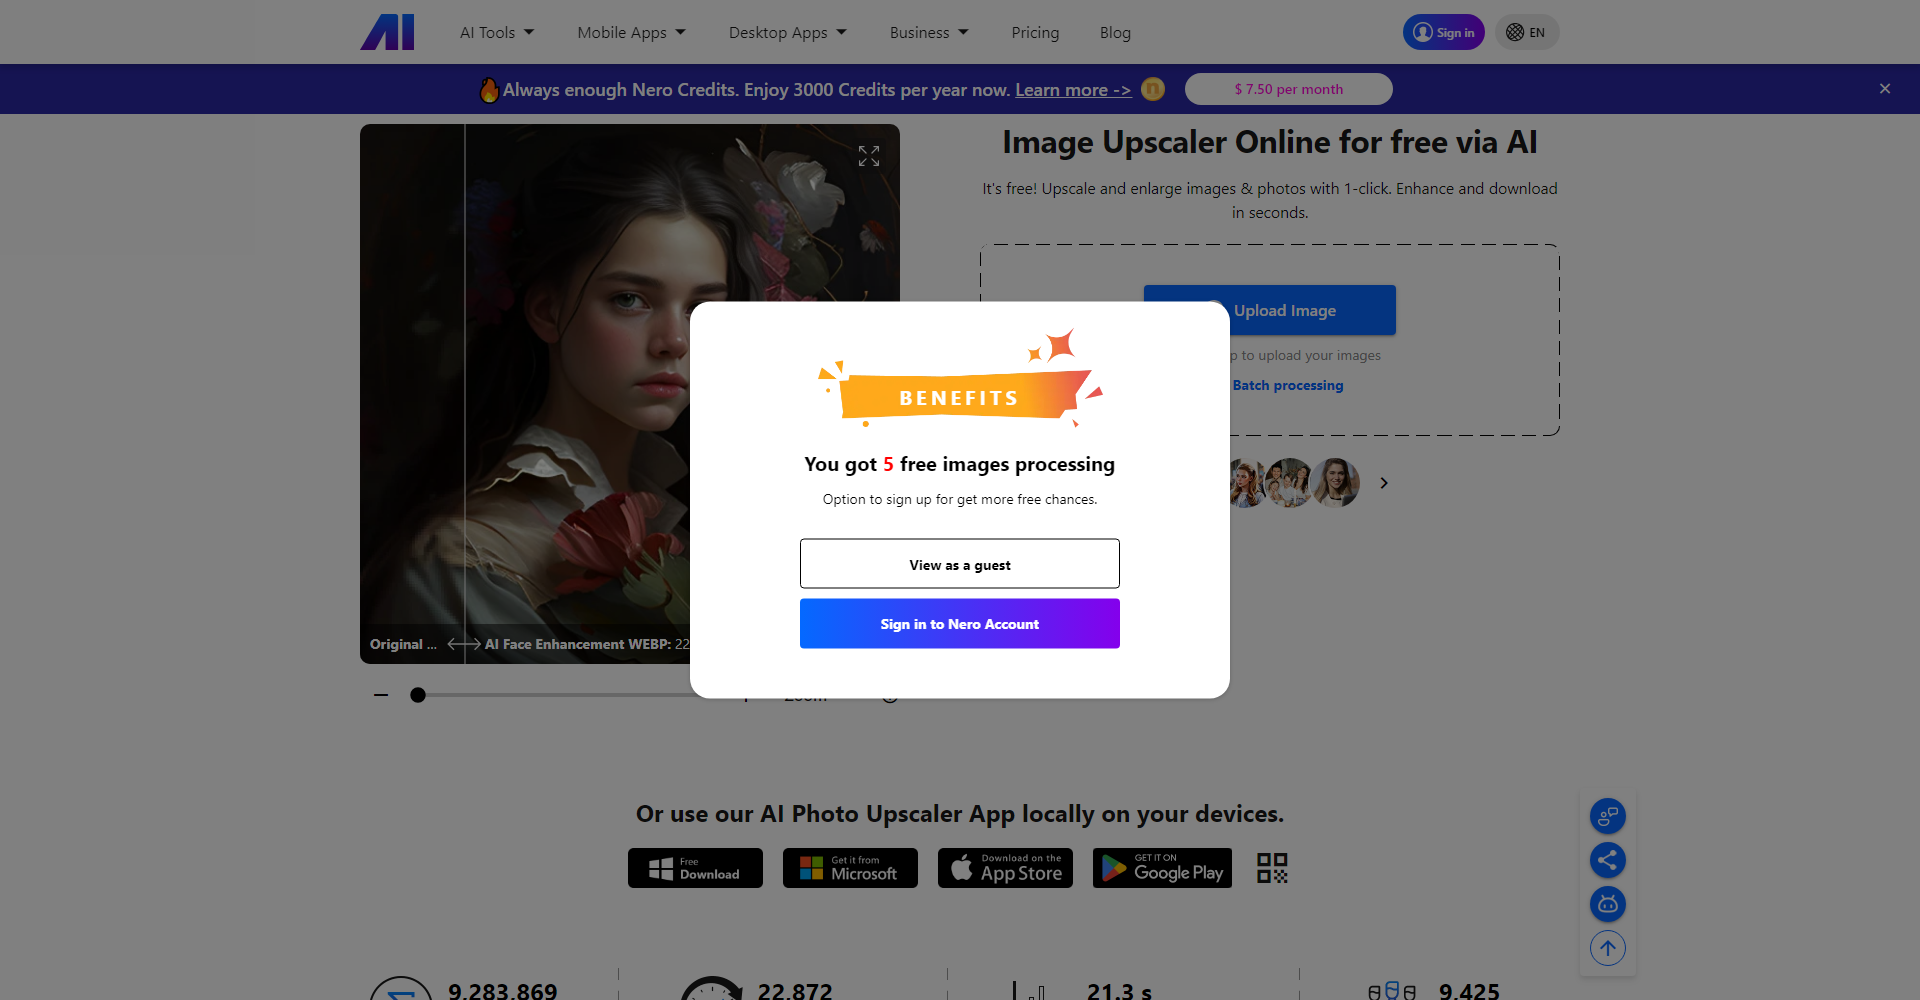Screen dimensions: 1920x1000
Task: Open the customer feedback chat icon
Action: coord(1607,815)
